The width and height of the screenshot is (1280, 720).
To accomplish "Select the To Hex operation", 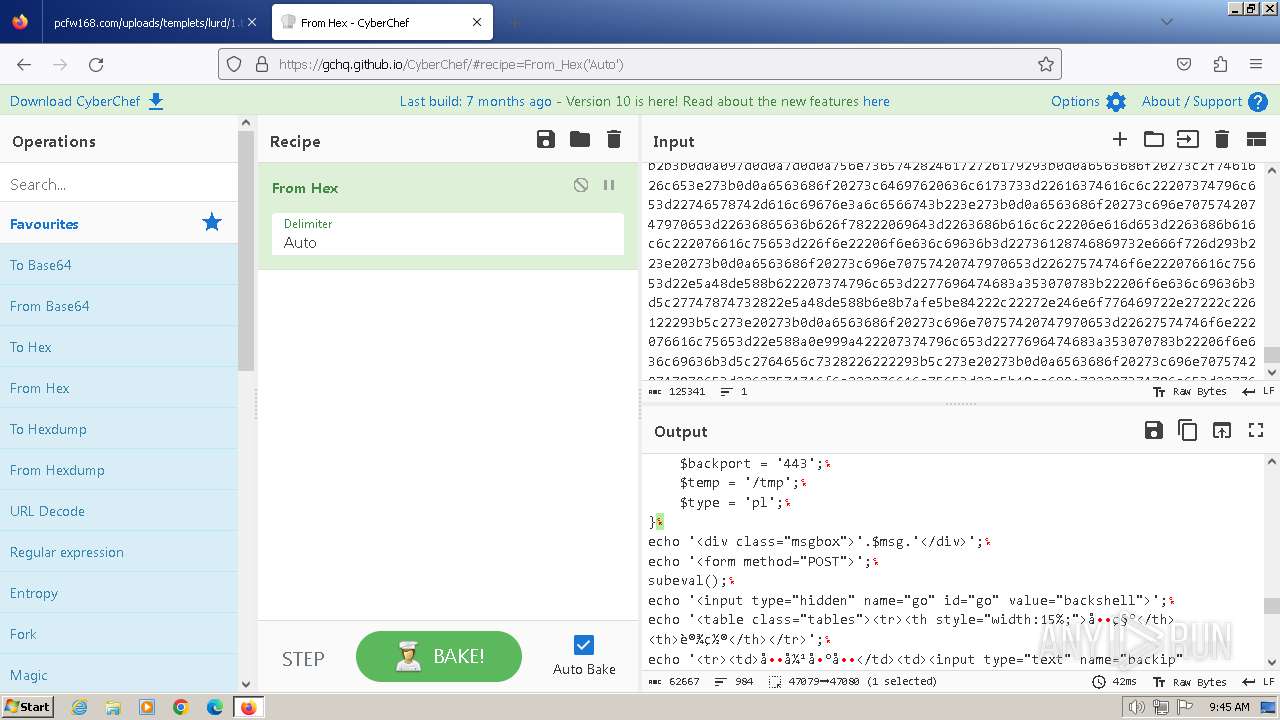I will click(x=119, y=347).
